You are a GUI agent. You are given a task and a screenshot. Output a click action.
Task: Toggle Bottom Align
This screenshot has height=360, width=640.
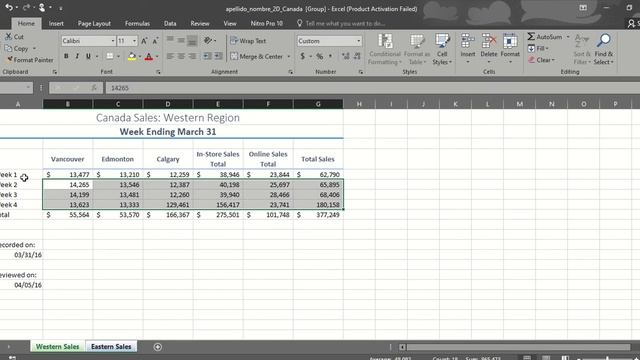pos(192,40)
